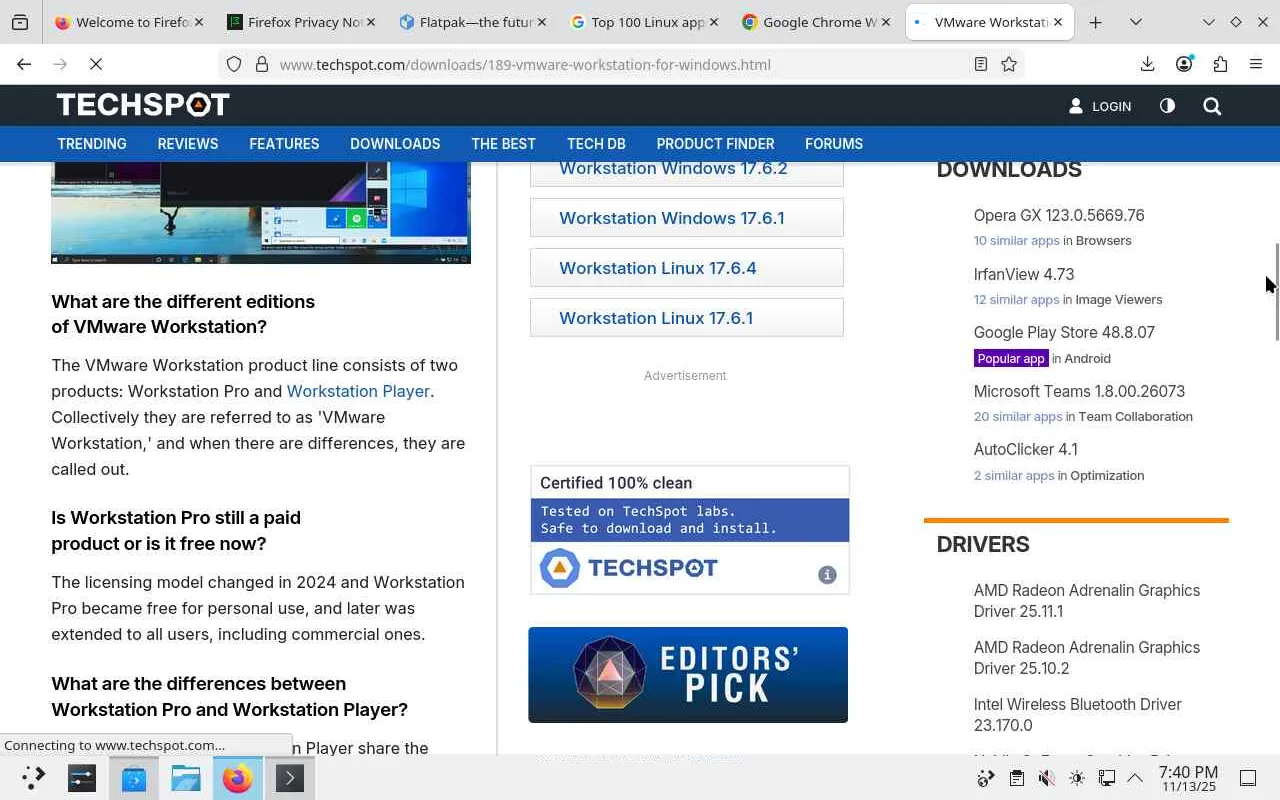Click the Firefox icon in the taskbar
1280x800 pixels.
(238, 778)
